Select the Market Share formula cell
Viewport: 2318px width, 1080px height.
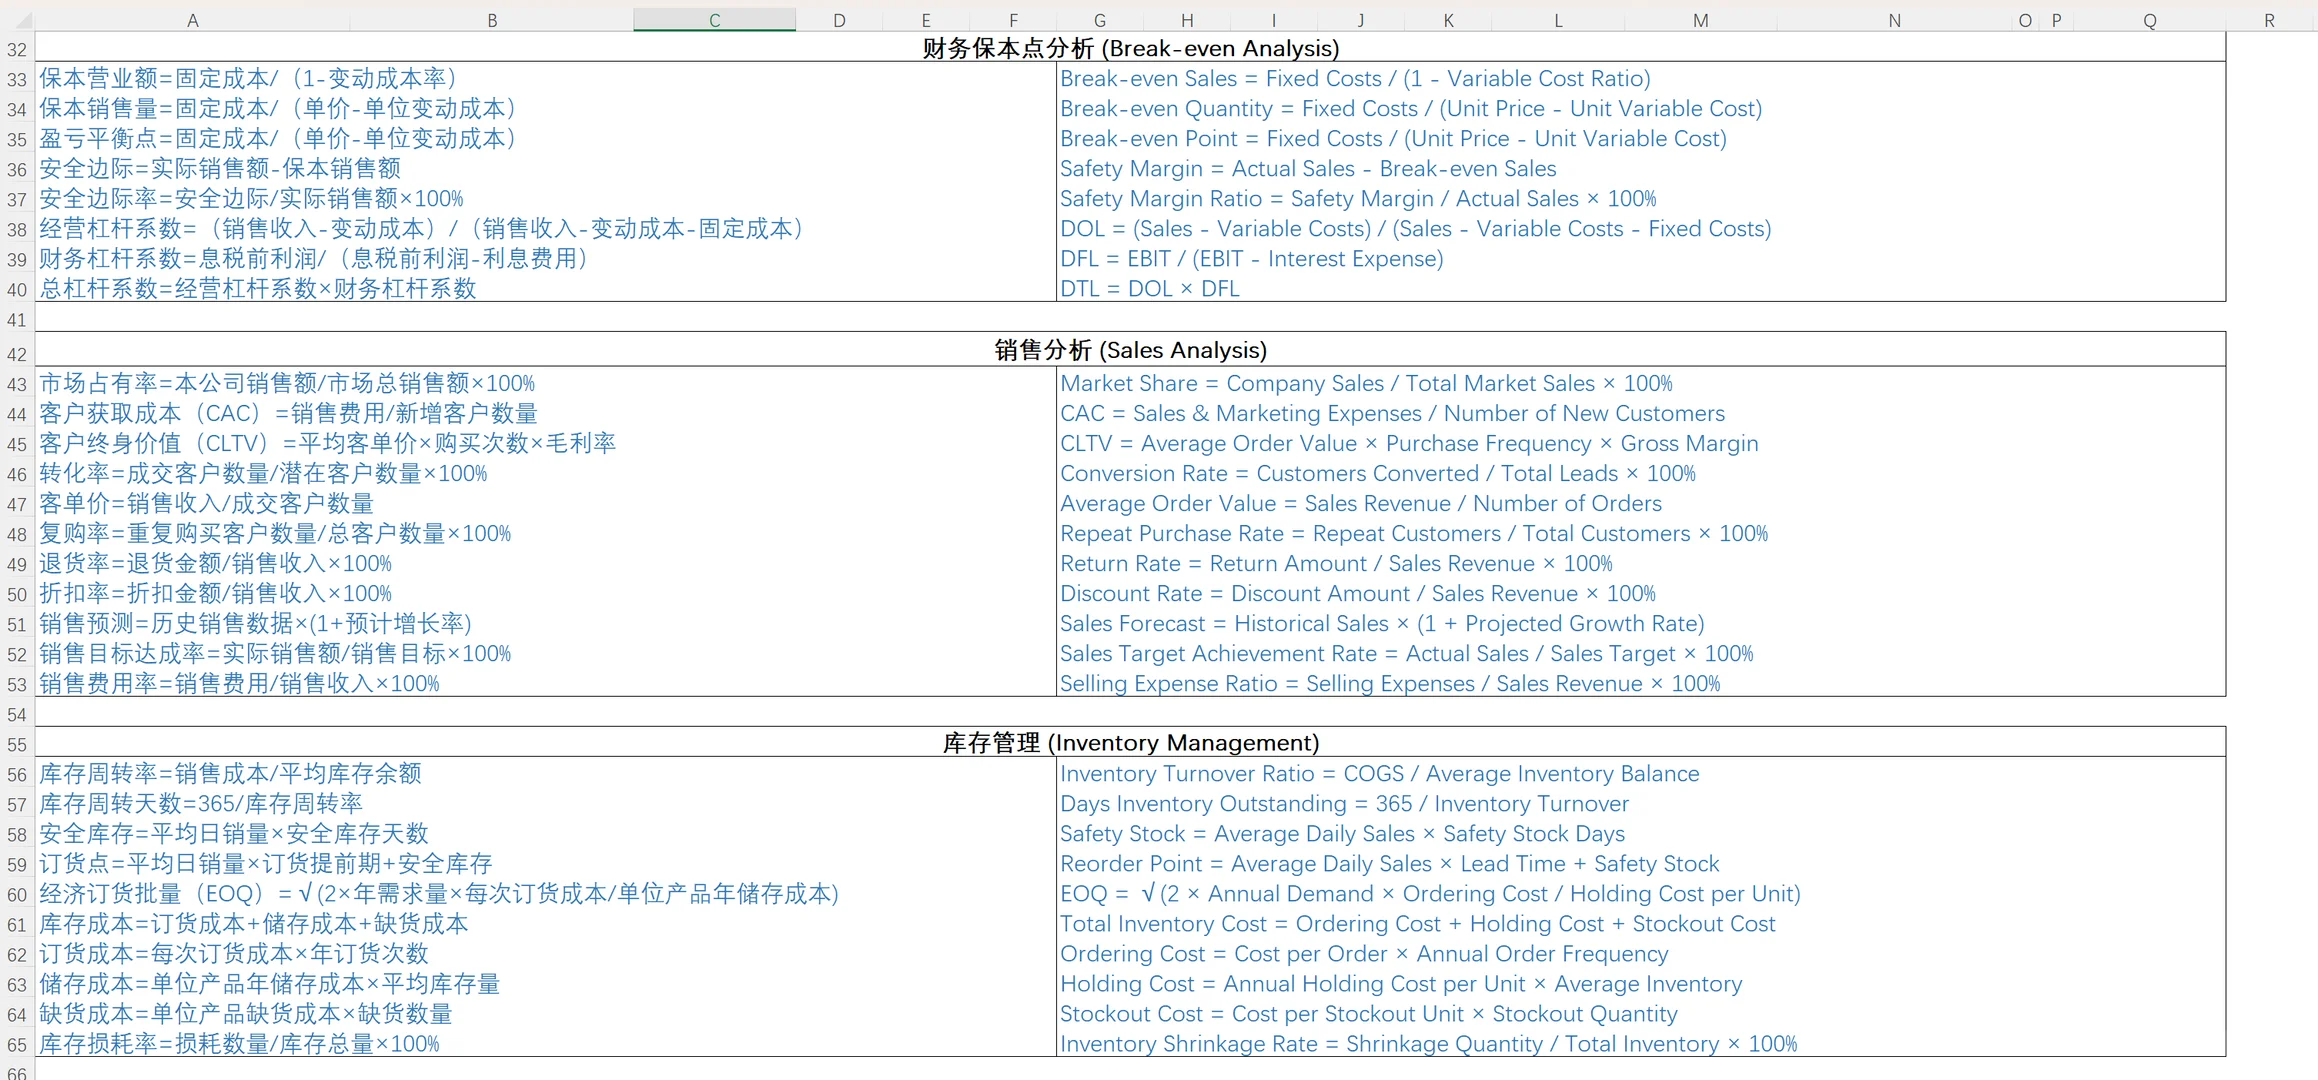coord(1366,384)
